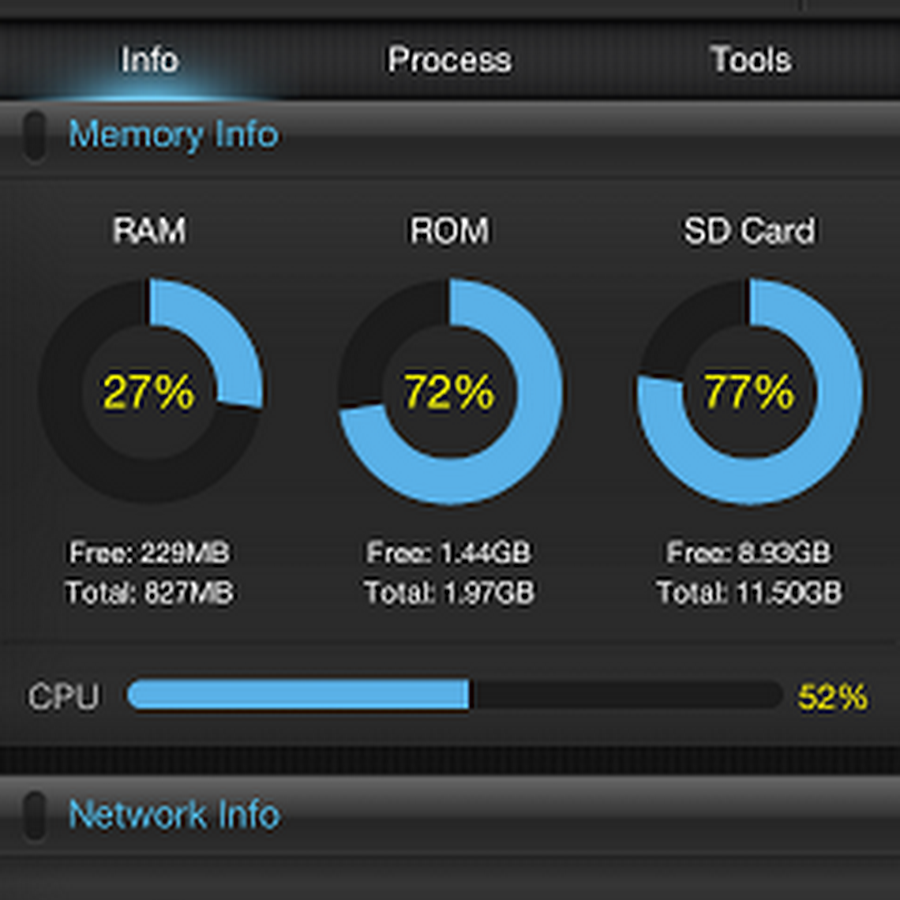
Task: Go to the Tools tab
Action: (750, 60)
